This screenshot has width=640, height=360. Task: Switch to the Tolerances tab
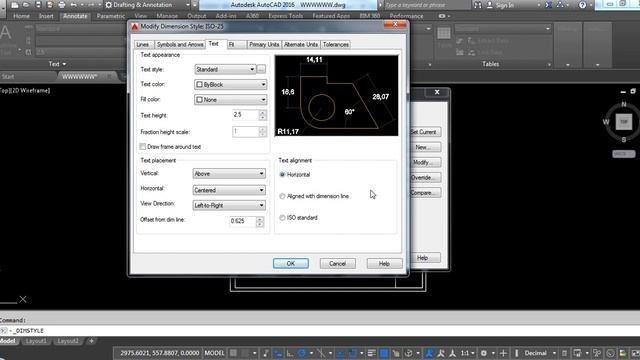pos(336,44)
